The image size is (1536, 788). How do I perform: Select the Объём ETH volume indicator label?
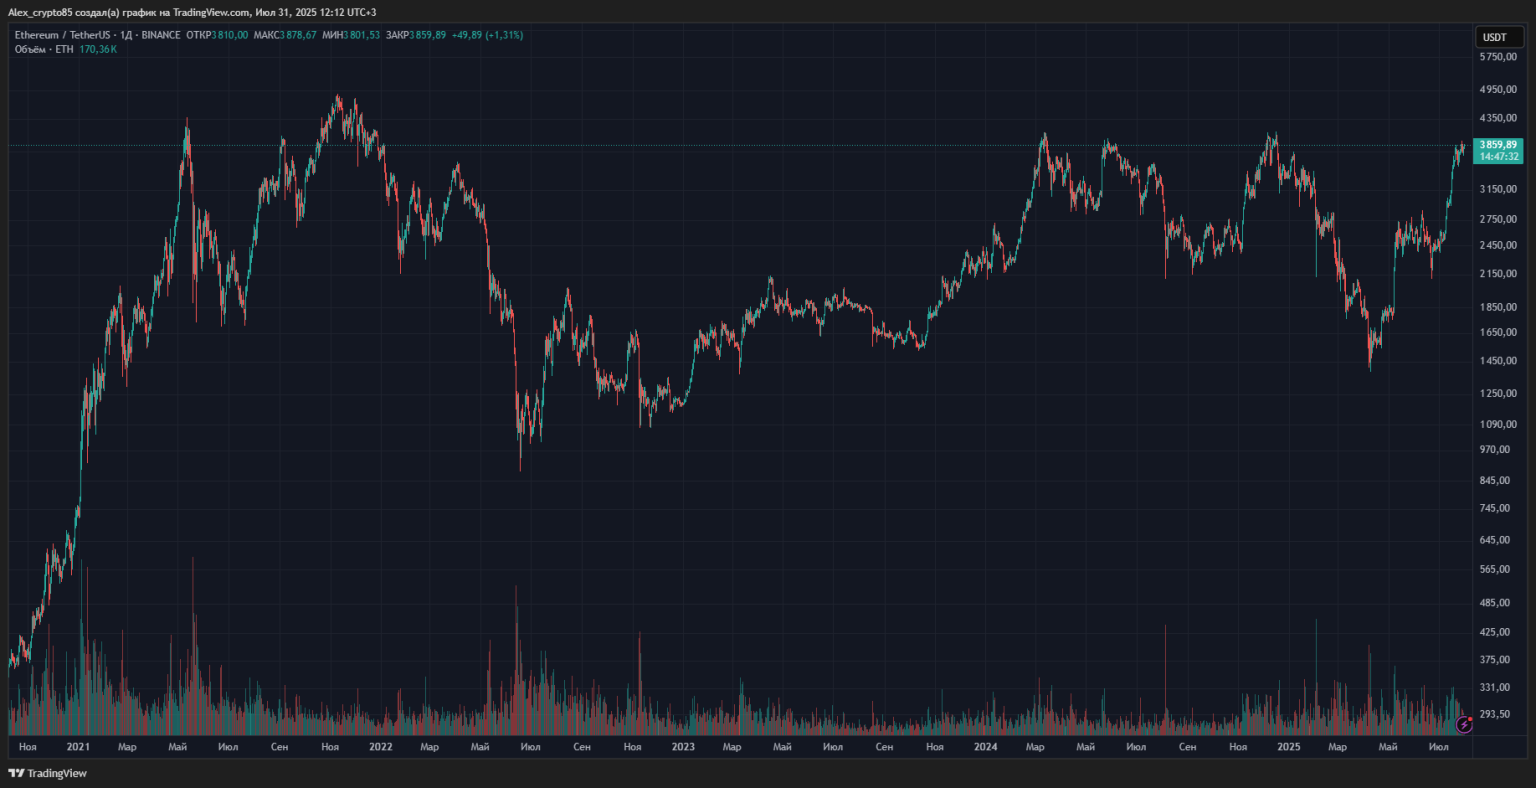(44, 49)
